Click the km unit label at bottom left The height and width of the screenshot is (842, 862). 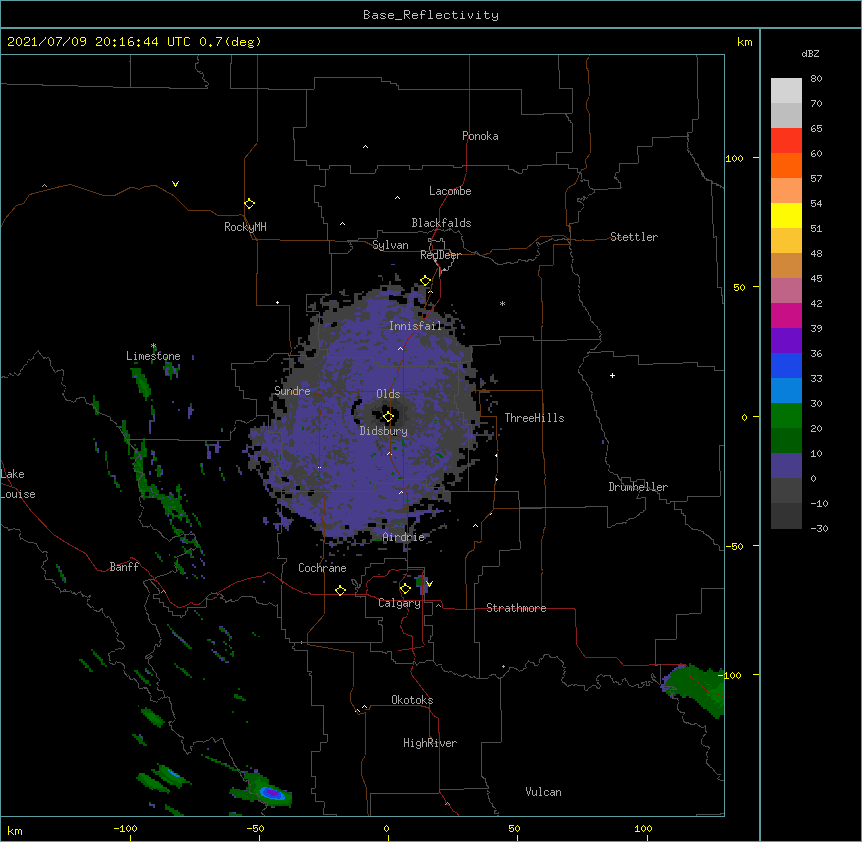click(15, 830)
